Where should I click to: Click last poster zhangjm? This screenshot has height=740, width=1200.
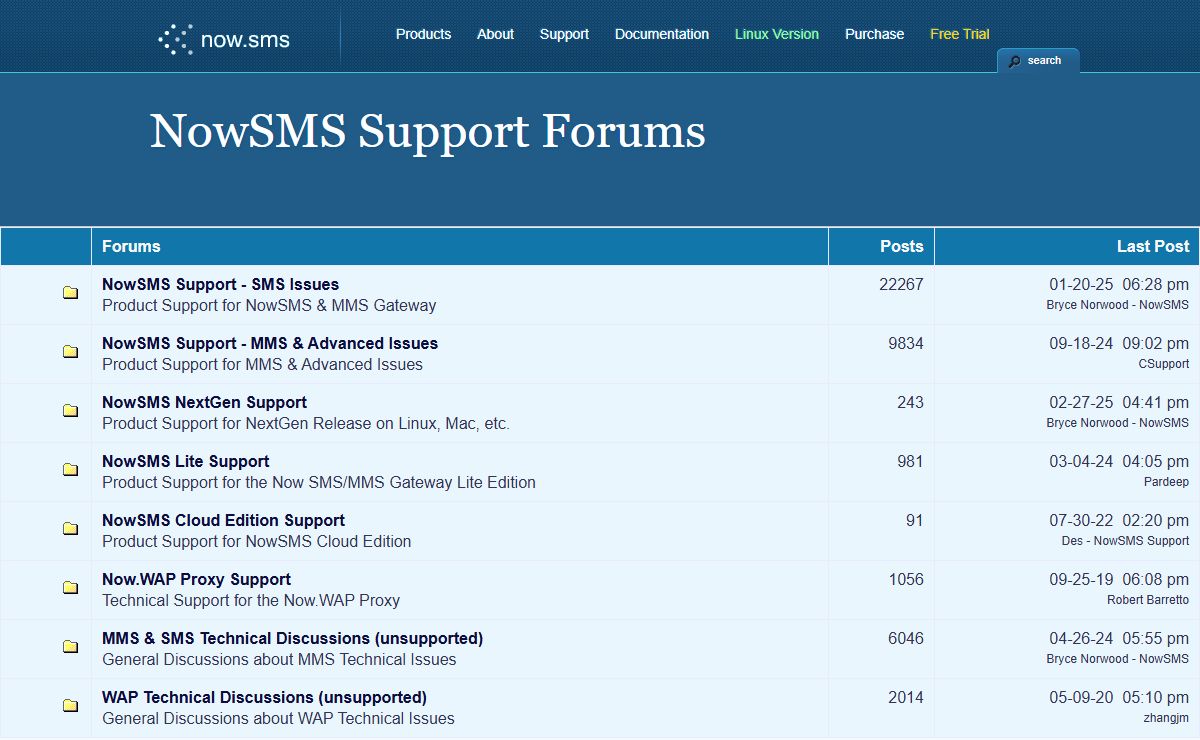pos(1167,718)
